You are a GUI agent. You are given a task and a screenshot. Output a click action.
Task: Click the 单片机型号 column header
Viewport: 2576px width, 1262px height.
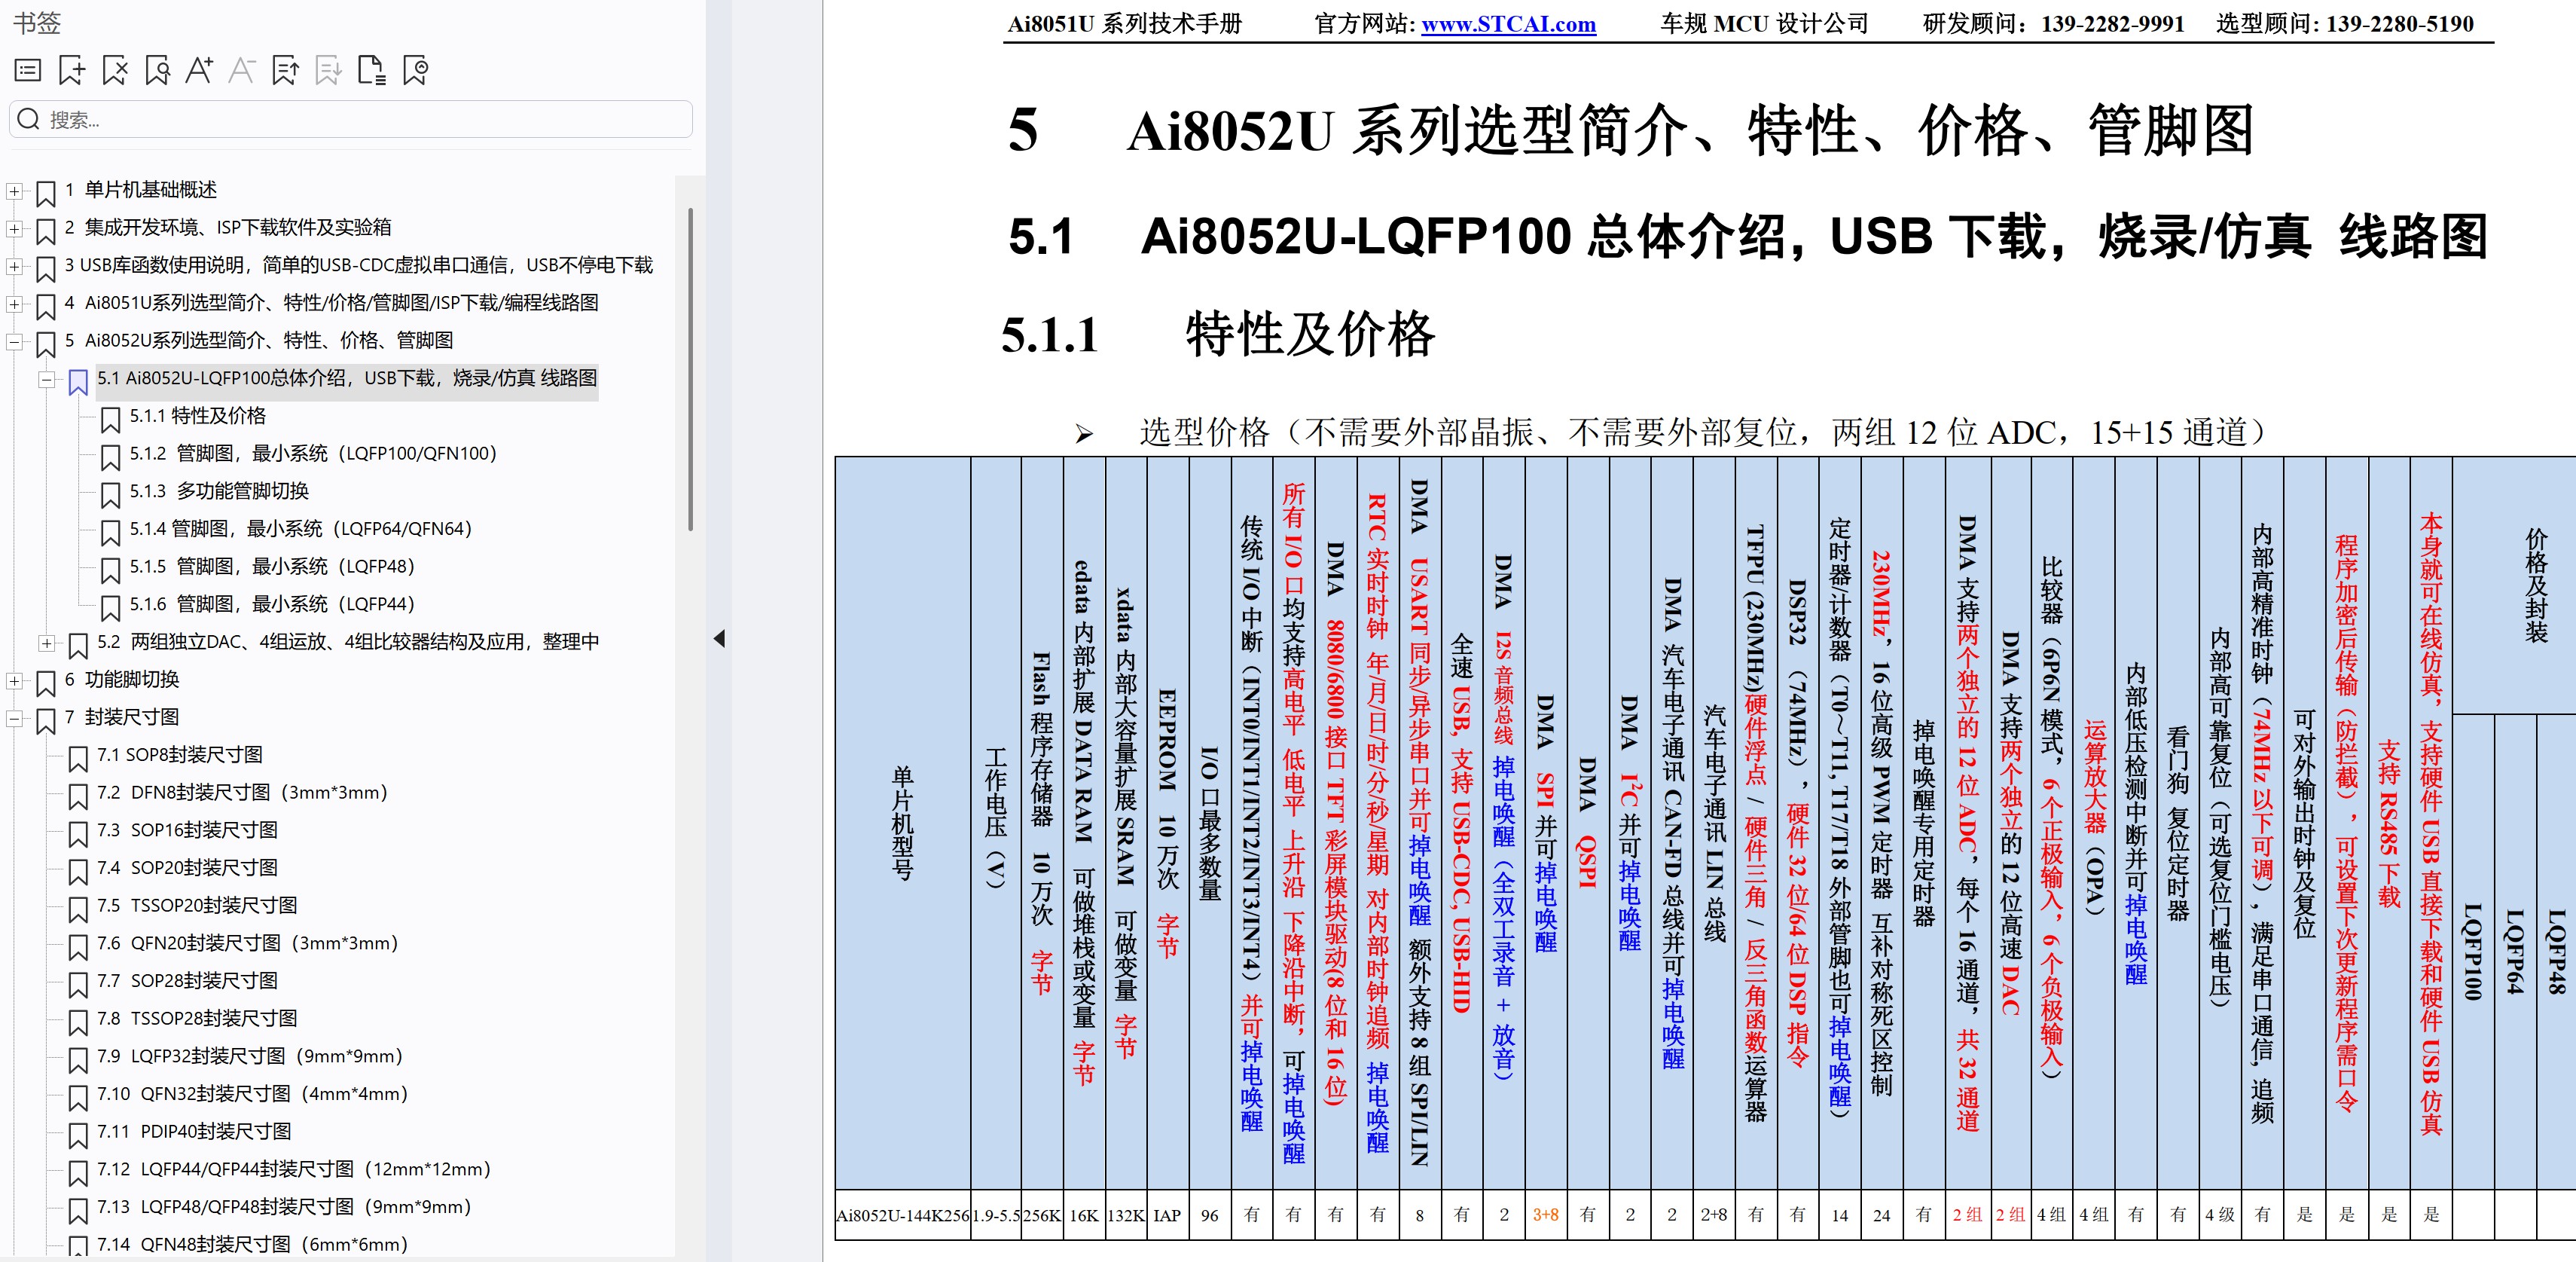902,823
